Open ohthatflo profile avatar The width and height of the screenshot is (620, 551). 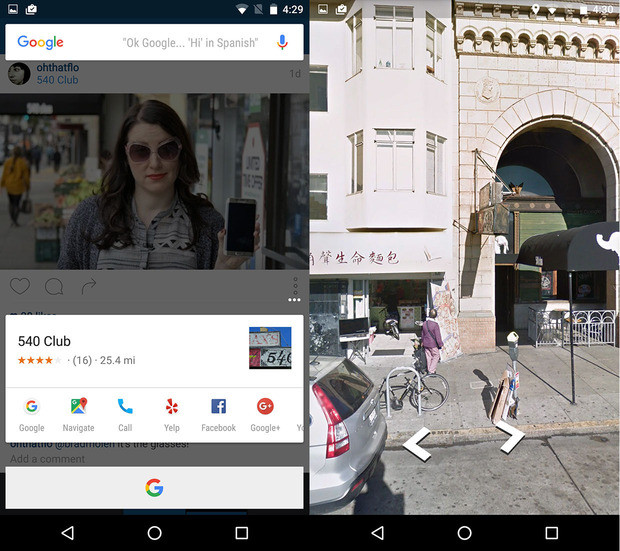[19, 74]
